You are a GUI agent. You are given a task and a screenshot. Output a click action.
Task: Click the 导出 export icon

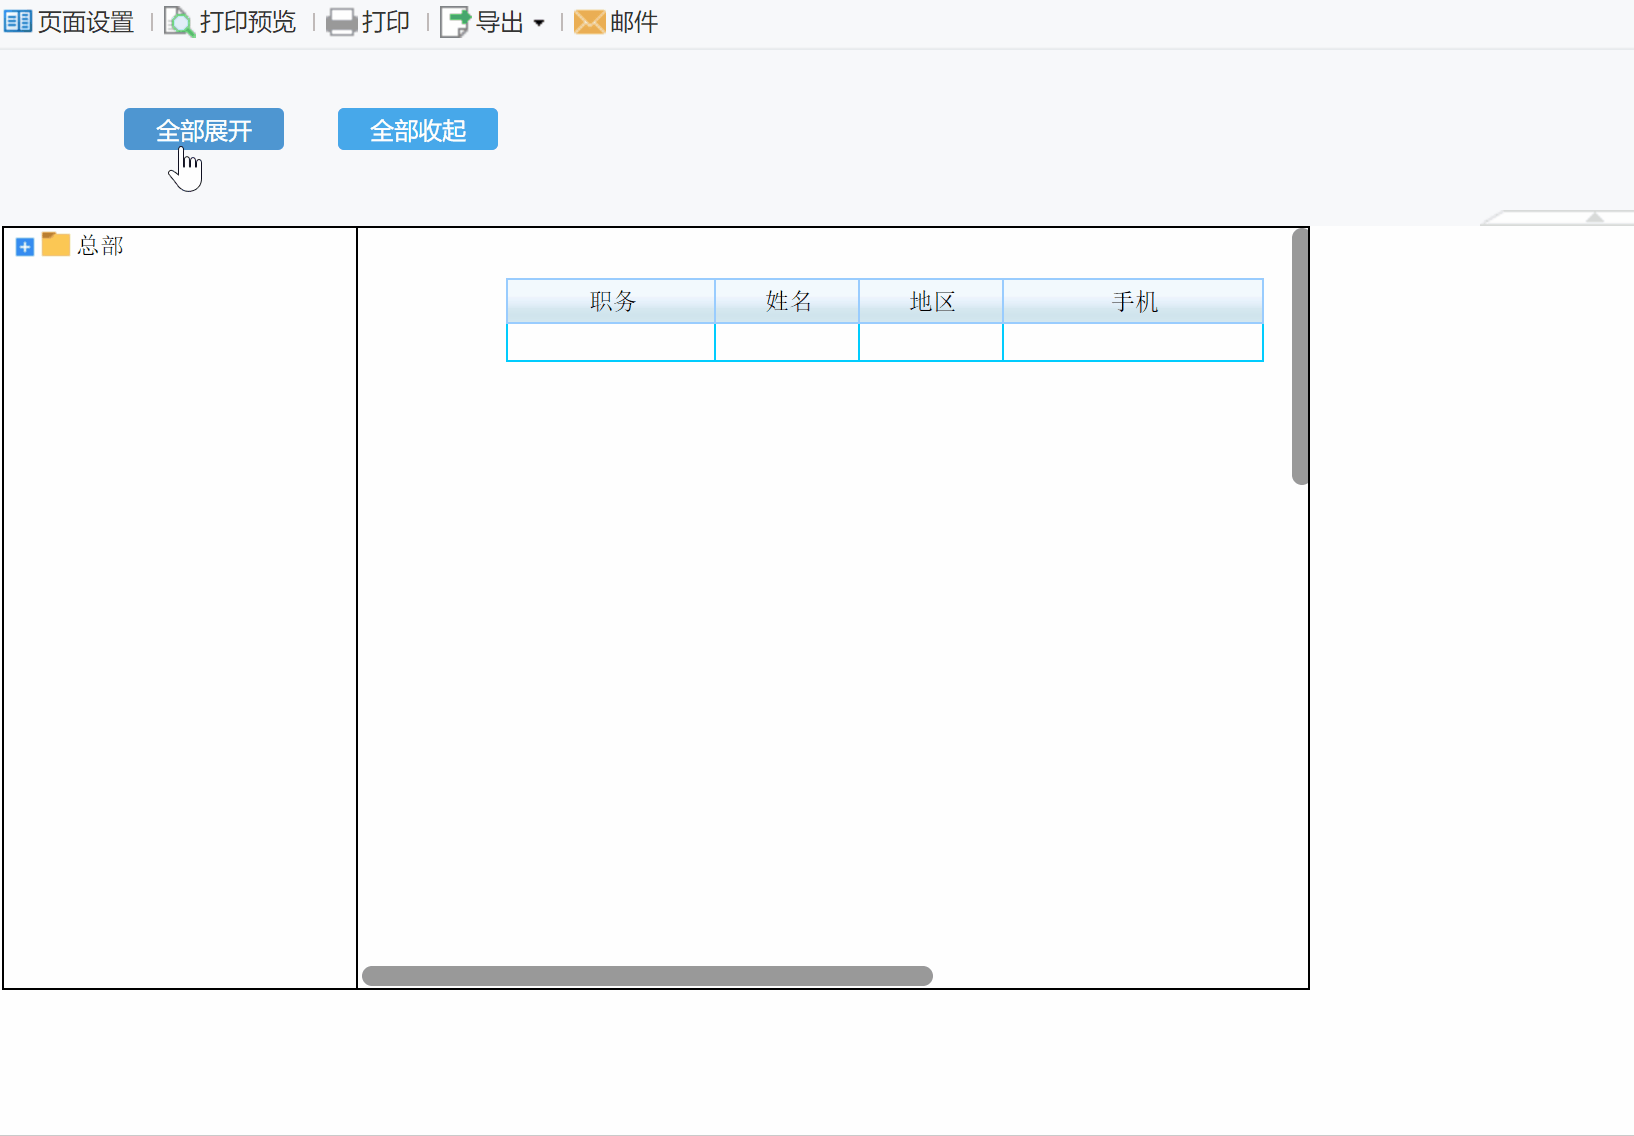click(455, 22)
